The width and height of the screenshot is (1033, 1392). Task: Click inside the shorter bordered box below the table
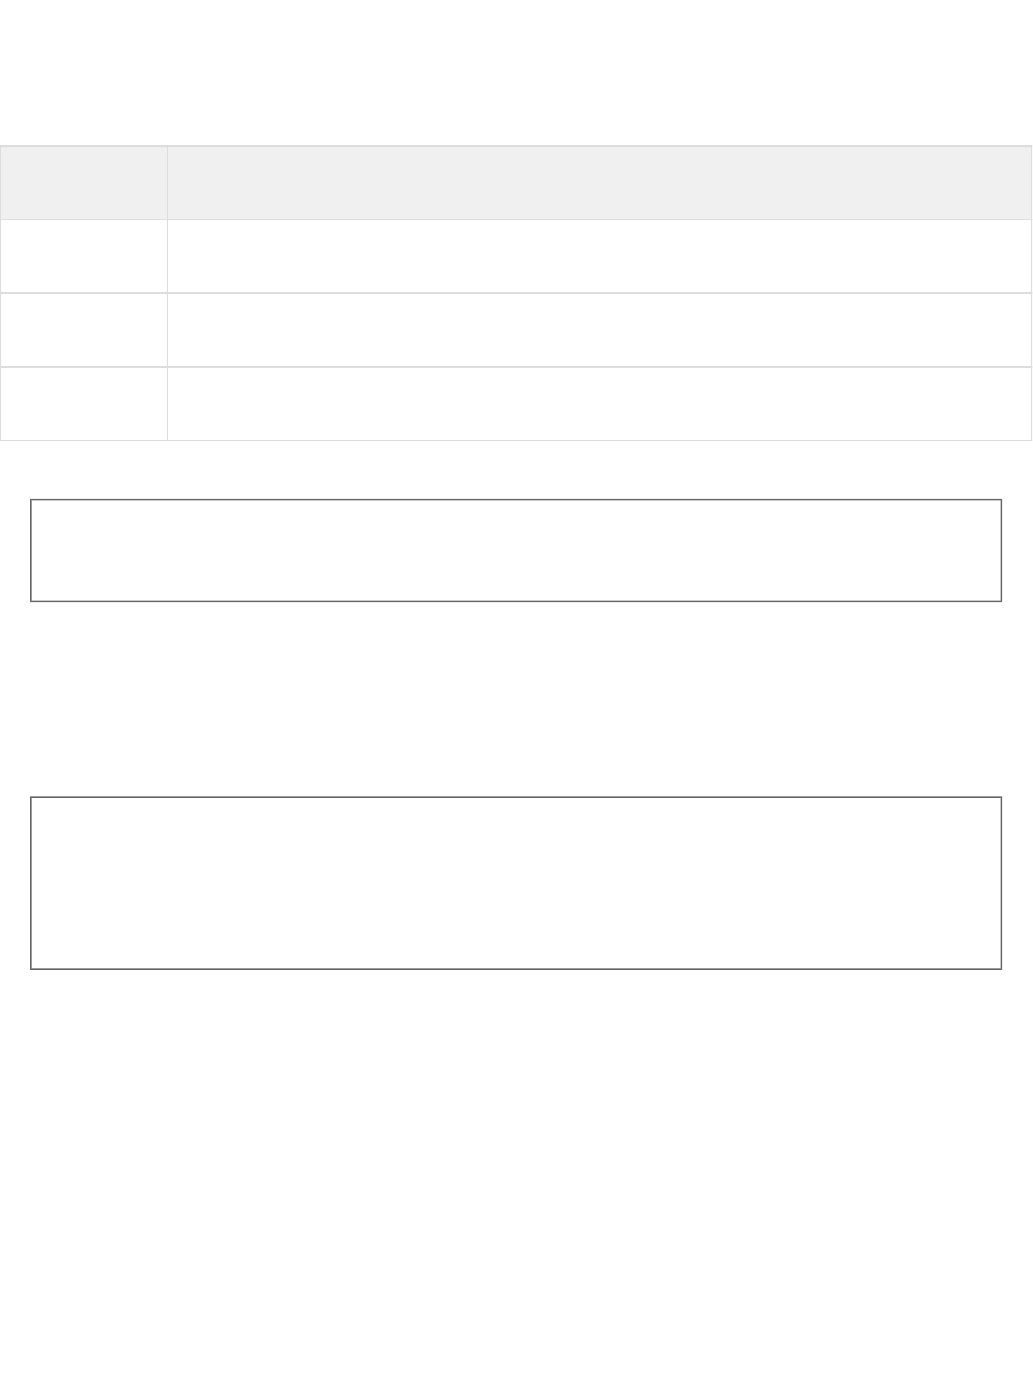click(516, 550)
